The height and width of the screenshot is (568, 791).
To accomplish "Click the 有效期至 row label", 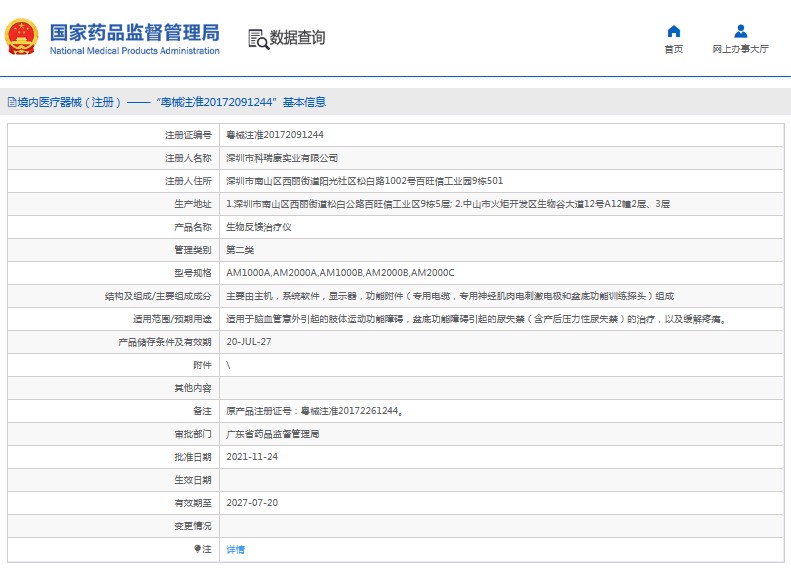I will tap(193, 503).
